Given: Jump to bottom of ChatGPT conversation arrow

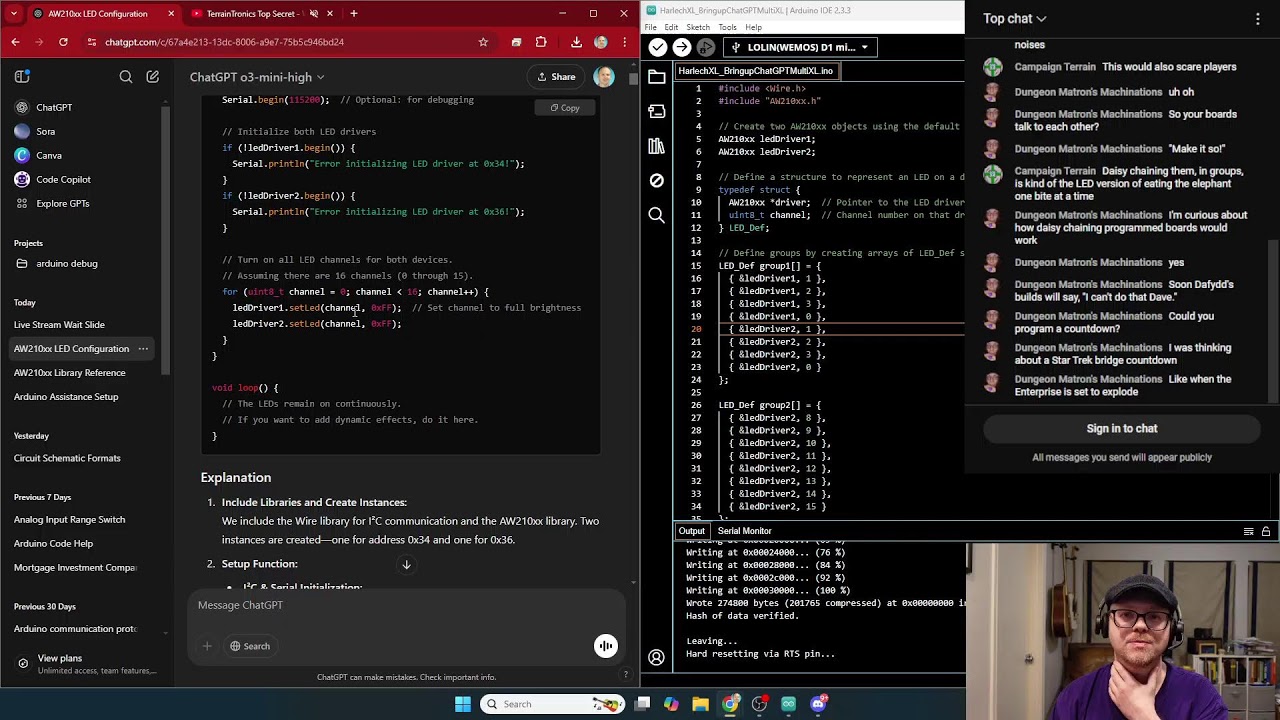Looking at the screenshot, I should pyautogui.click(x=406, y=565).
